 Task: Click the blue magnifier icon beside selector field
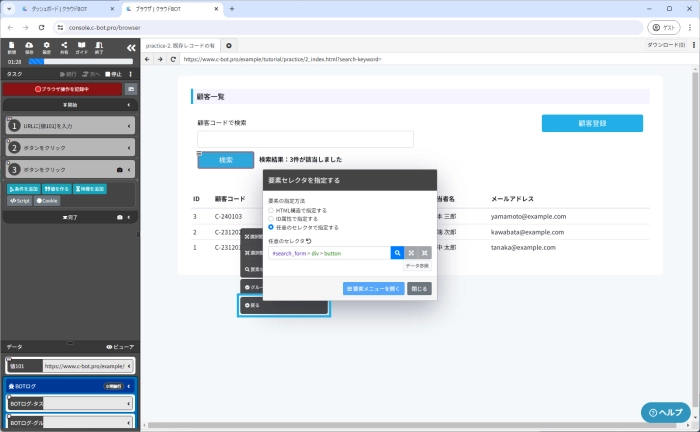pyautogui.click(x=397, y=253)
